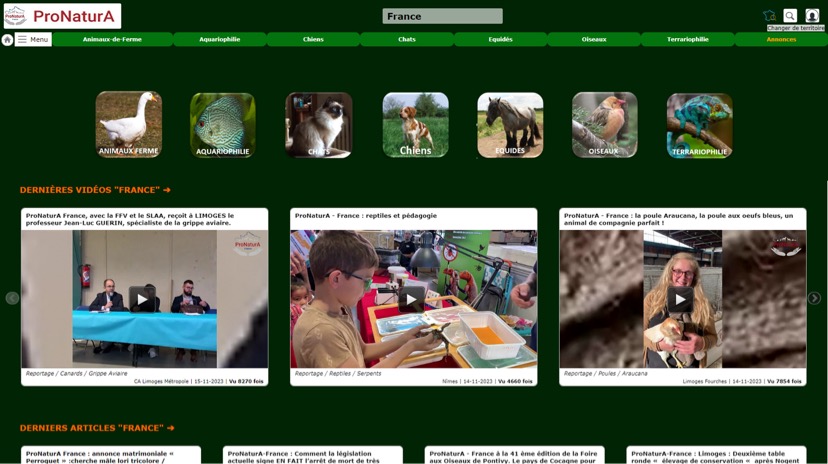Click the home icon beside Menu

(x=7, y=40)
